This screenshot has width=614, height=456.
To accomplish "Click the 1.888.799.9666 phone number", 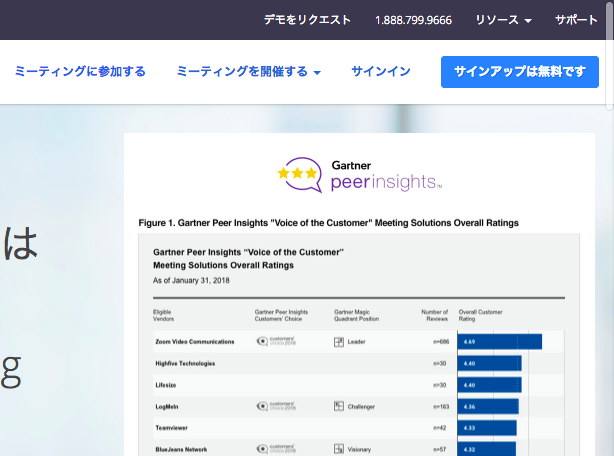I will (413, 20).
